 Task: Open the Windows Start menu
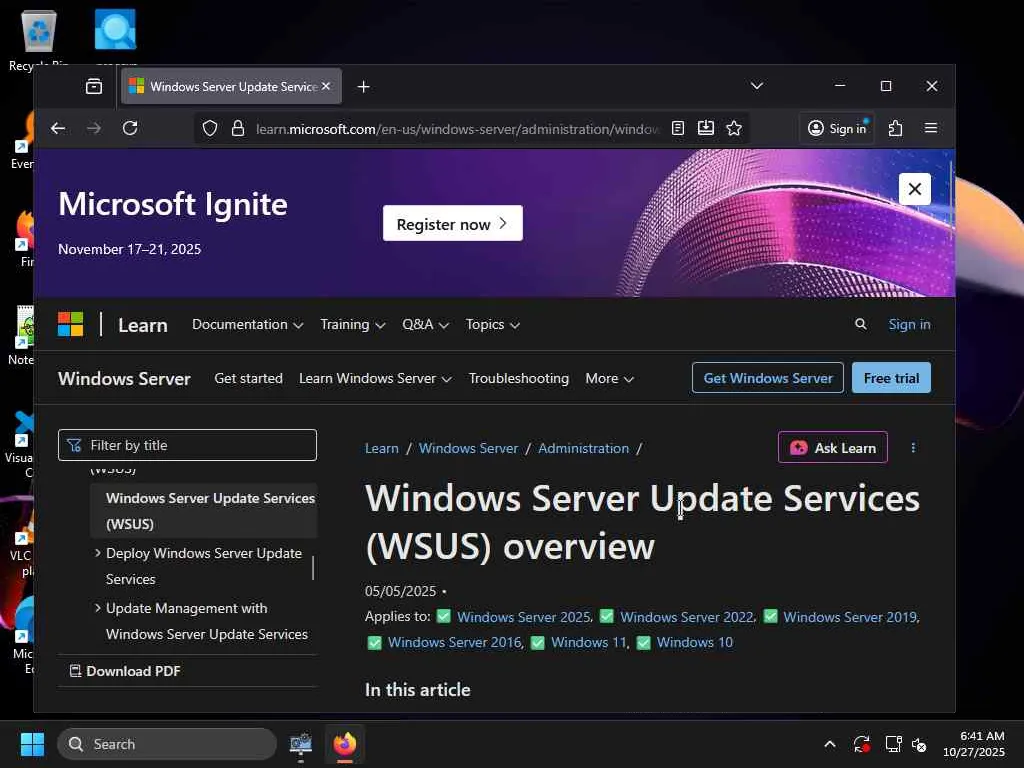pos(32,744)
